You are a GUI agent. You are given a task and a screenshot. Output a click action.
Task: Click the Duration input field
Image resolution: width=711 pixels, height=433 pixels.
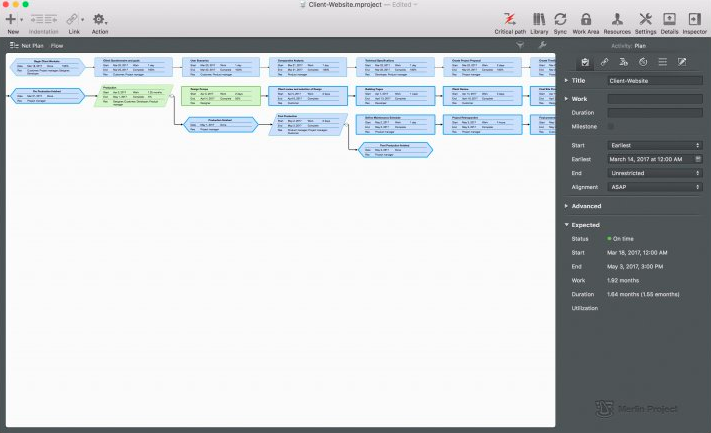(x=655, y=112)
